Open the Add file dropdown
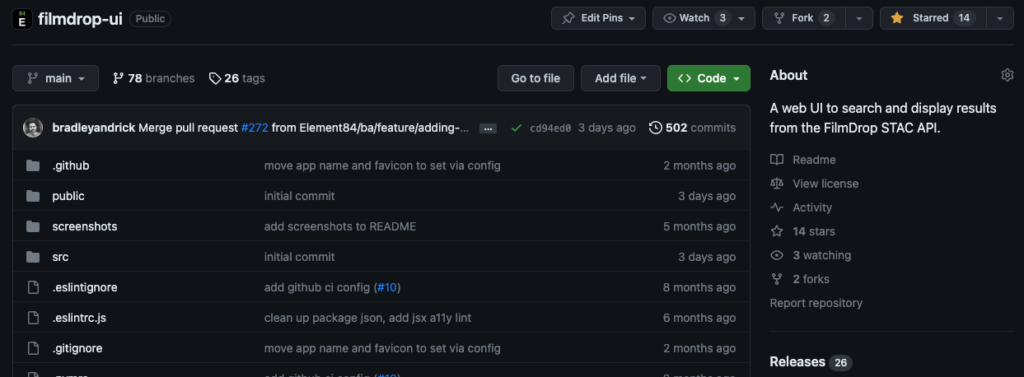This screenshot has width=1024, height=377. [x=620, y=78]
